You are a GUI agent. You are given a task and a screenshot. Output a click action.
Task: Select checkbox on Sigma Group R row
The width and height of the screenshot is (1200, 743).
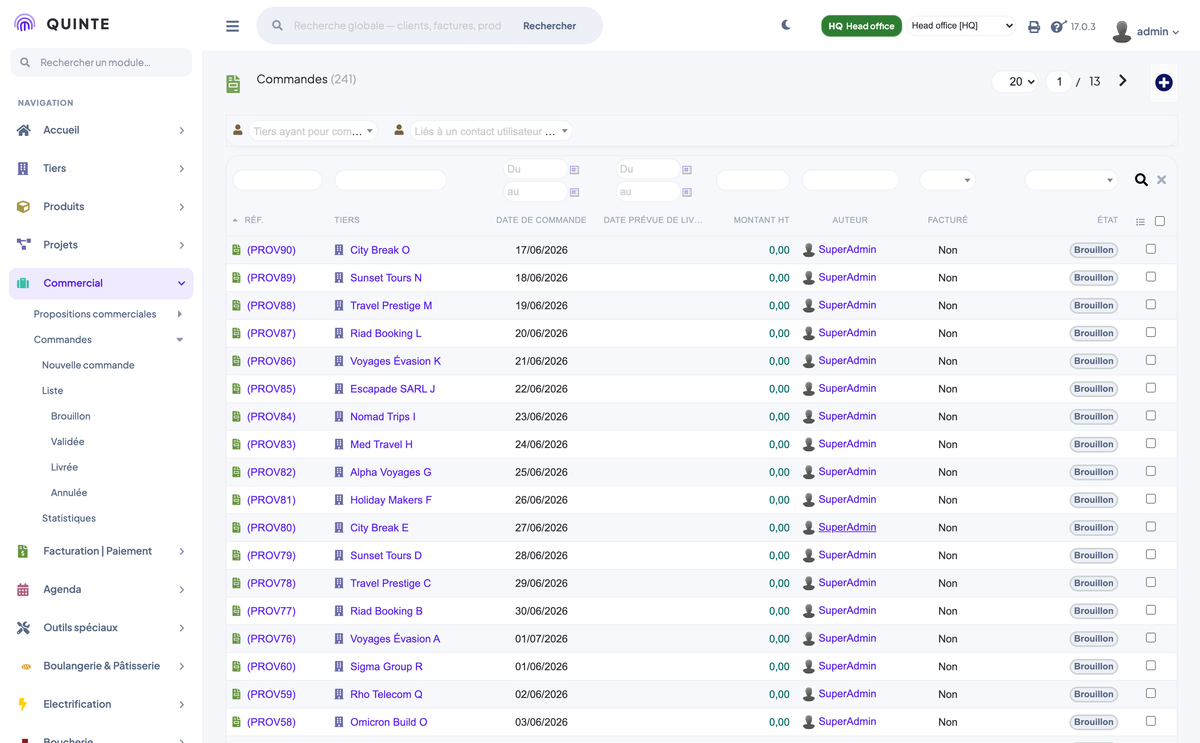(1151, 665)
